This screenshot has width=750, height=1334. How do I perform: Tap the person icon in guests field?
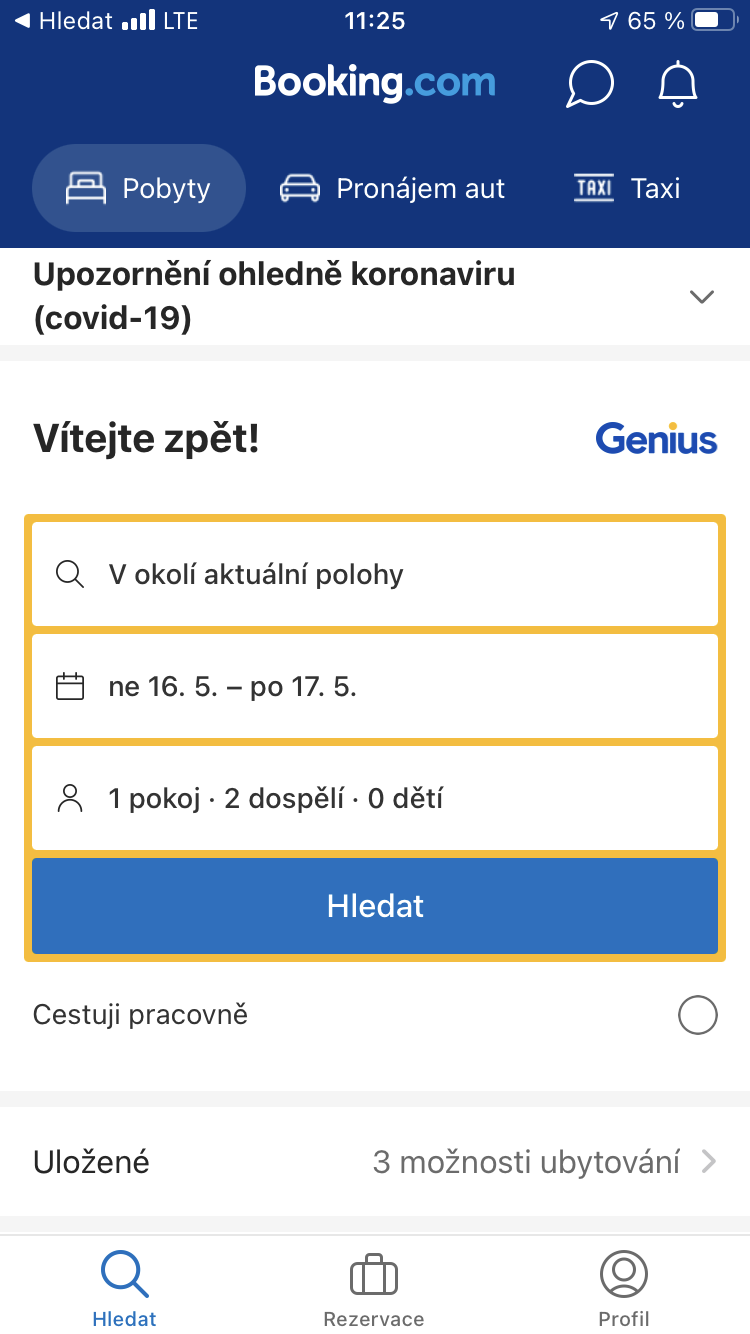(70, 799)
